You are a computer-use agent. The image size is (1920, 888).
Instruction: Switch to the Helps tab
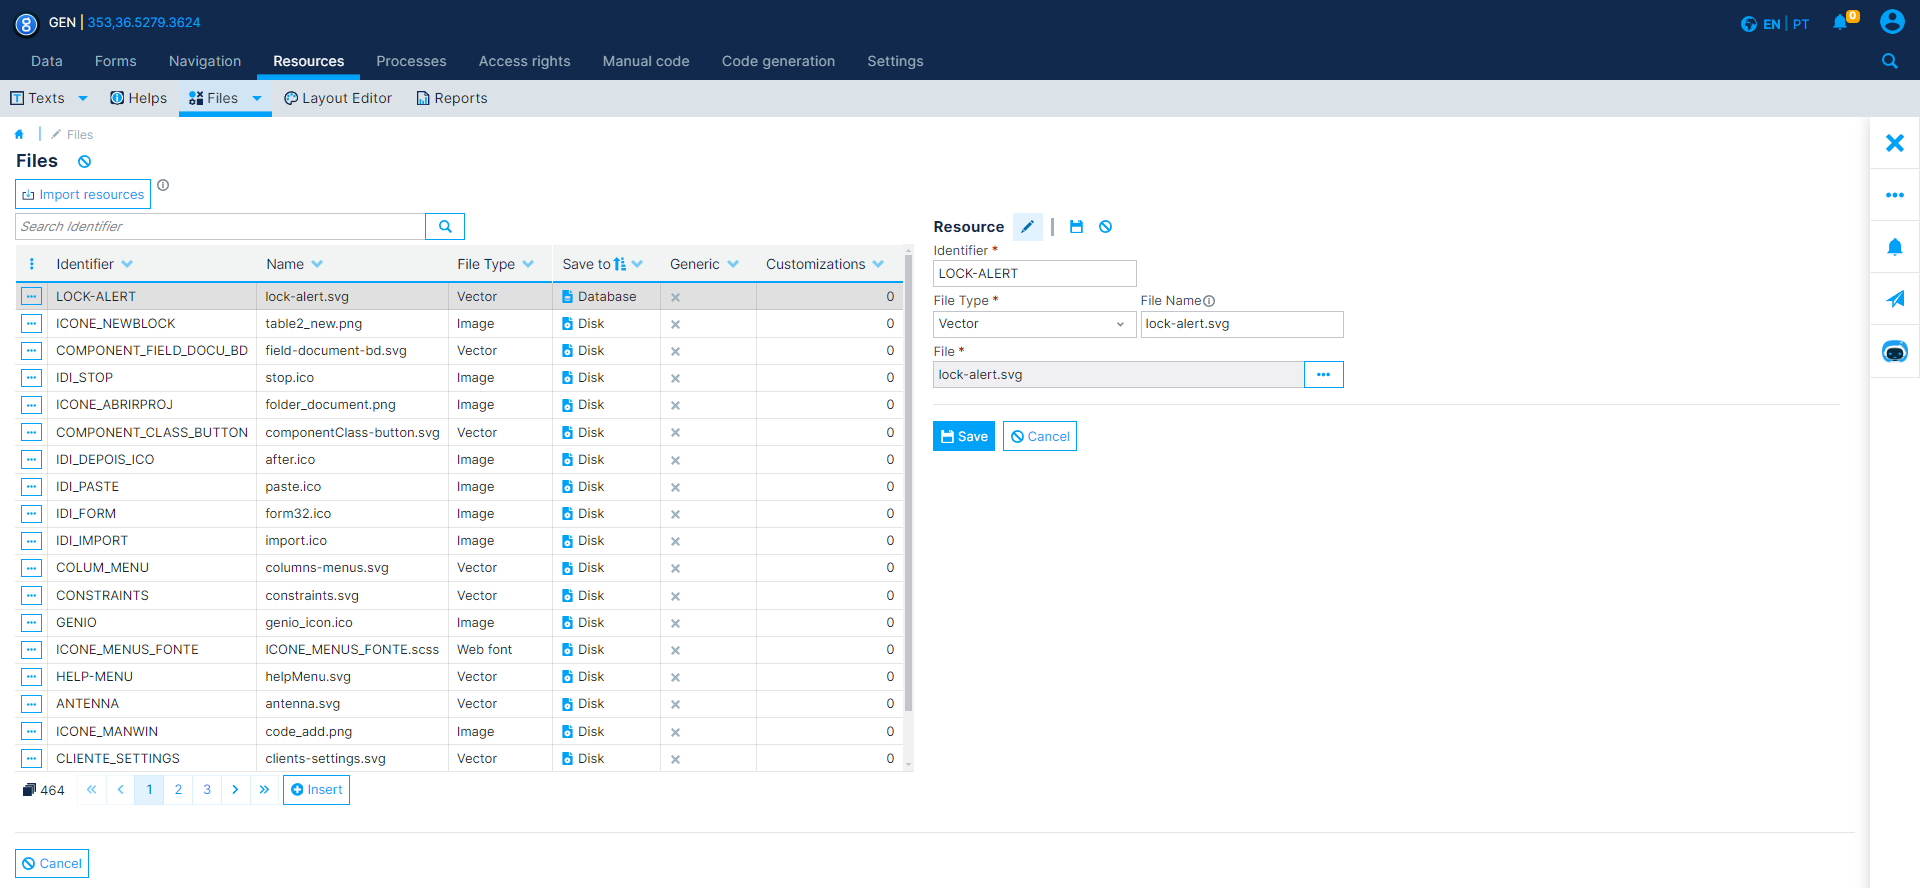click(139, 98)
